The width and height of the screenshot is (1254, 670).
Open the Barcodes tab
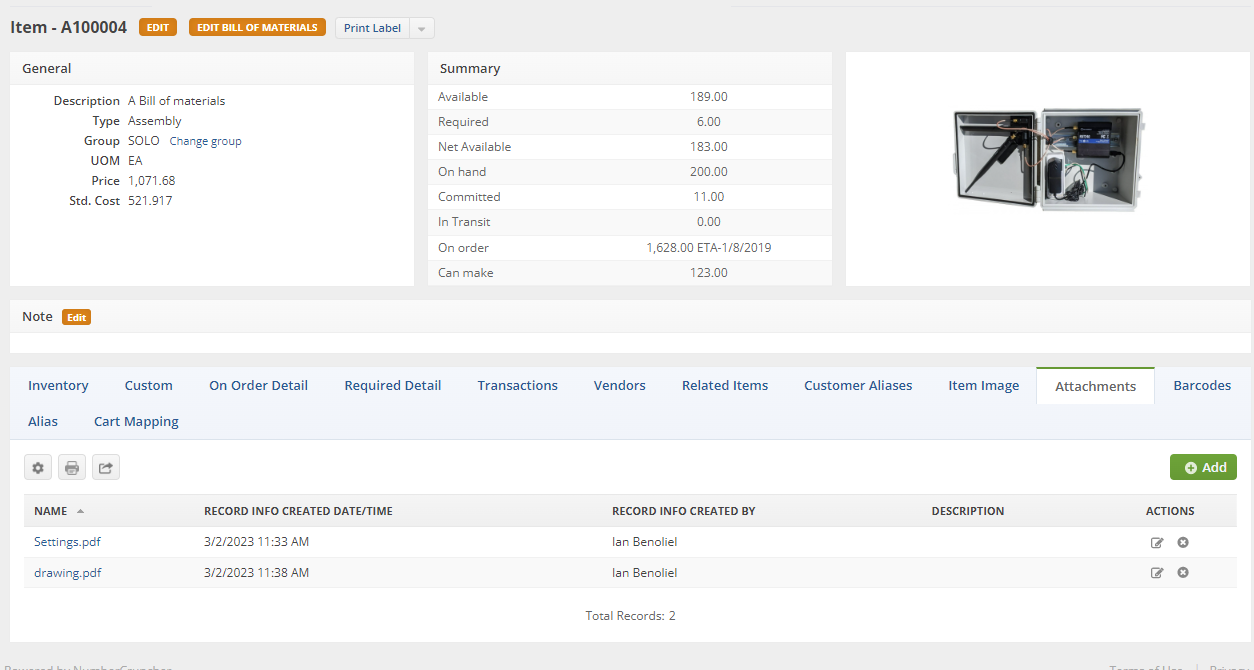pyautogui.click(x=1202, y=385)
